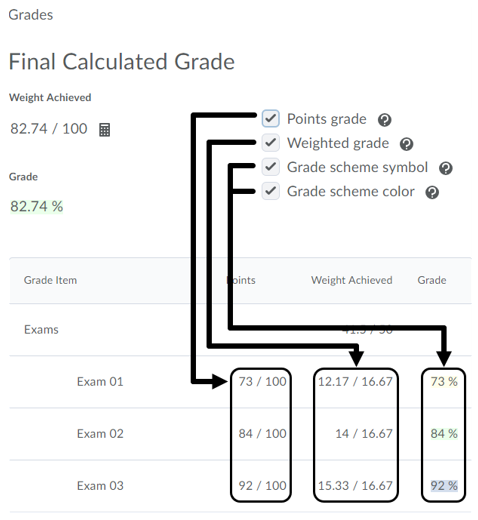Click the Weight Achieved column header
The width and height of the screenshot is (478, 520).
click(352, 280)
